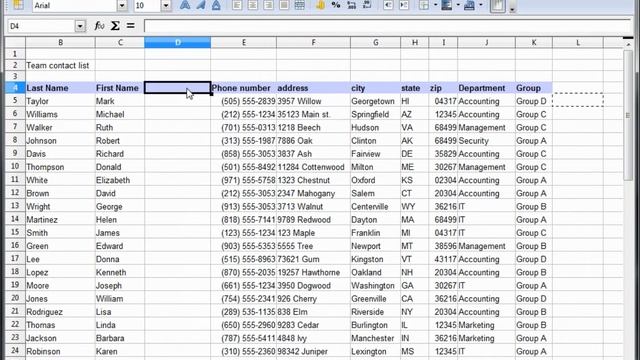Select row 5 header
This screenshot has width=640, height=360.
click(15, 101)
